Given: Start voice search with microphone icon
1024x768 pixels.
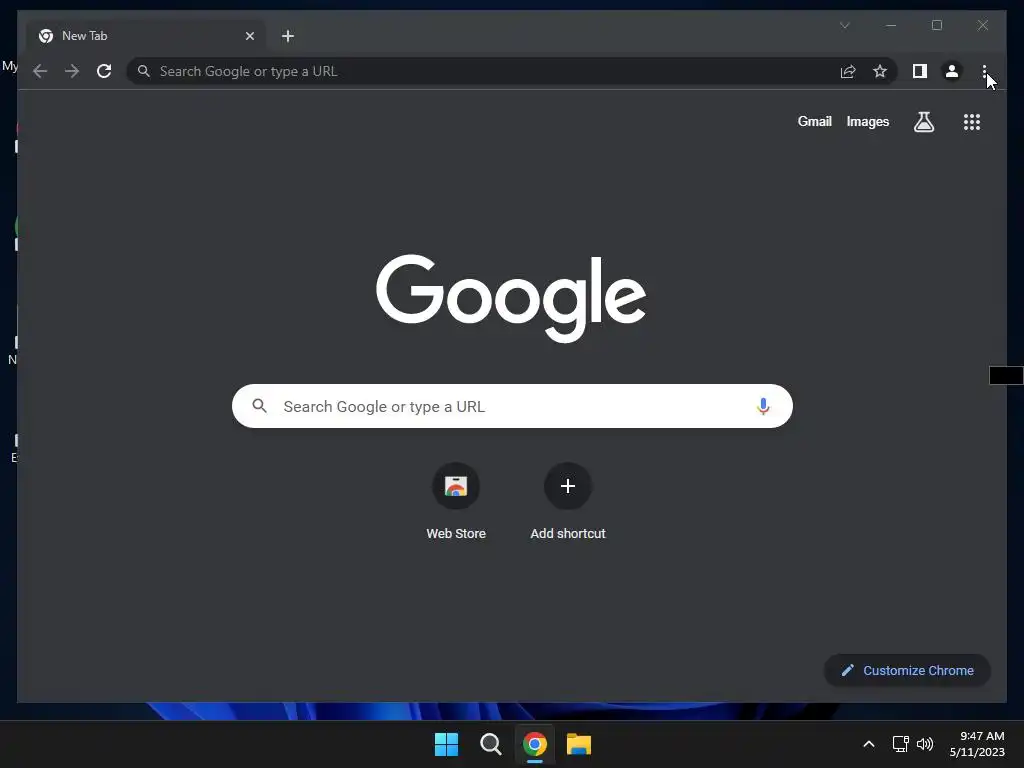Looking at the screenshot, I should (763, 406).
